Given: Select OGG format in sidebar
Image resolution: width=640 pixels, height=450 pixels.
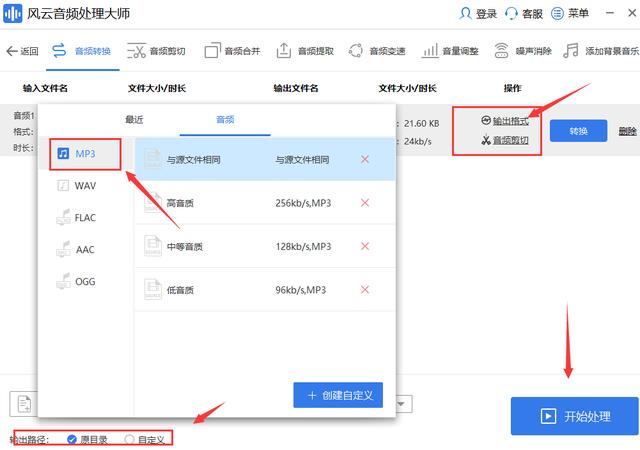Looking at the screenshot, I should pos(85,281).
